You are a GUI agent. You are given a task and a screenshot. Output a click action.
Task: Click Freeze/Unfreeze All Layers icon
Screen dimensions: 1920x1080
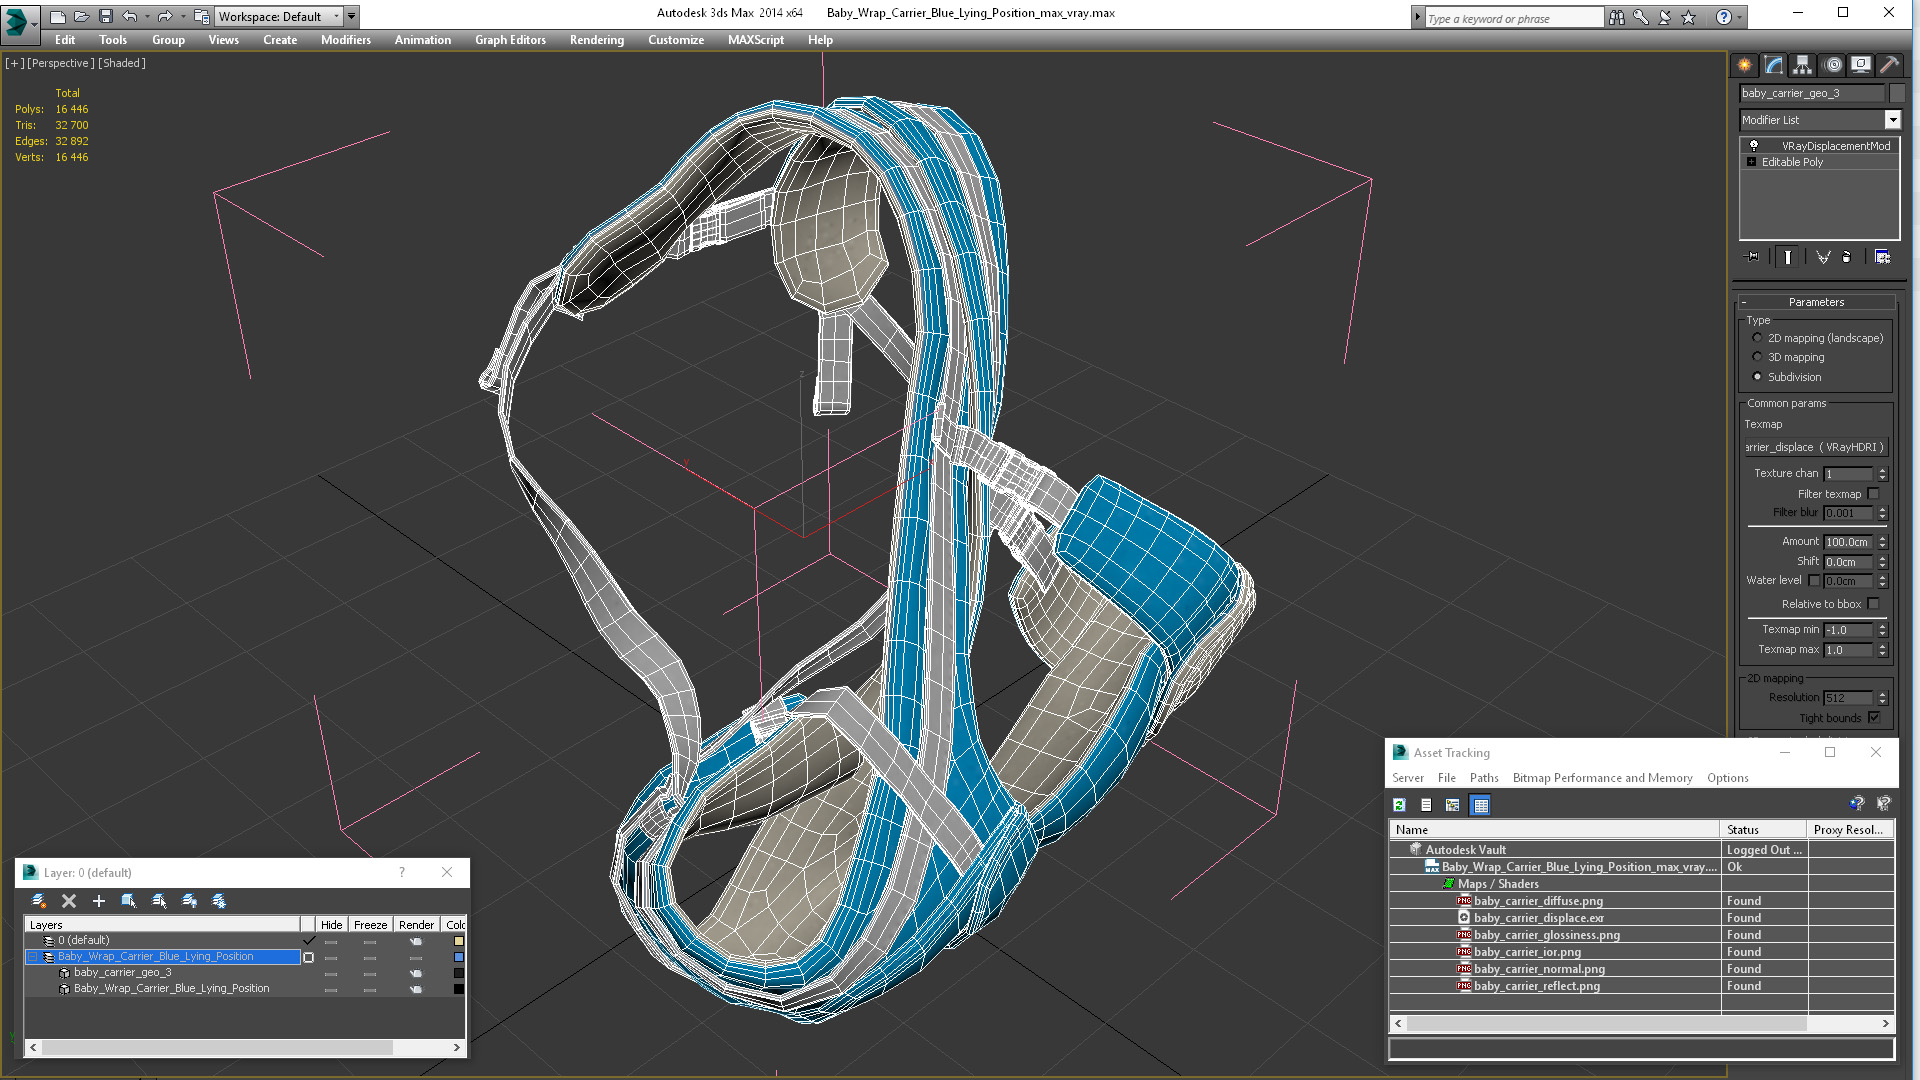coord(219,901)
